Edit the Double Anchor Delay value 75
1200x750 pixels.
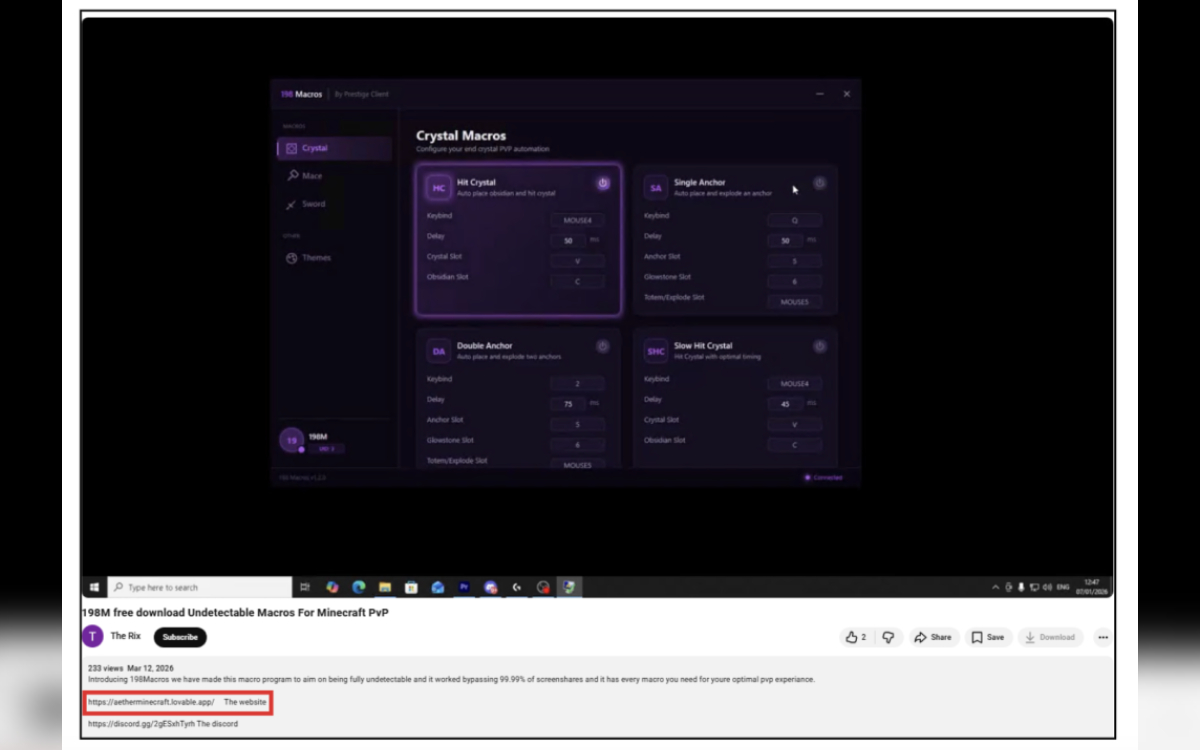click(x=567, y=404)
